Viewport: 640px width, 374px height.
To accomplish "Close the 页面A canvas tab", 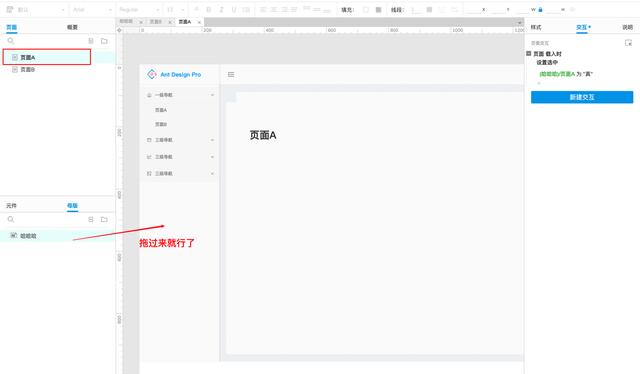I will point(199,22).
